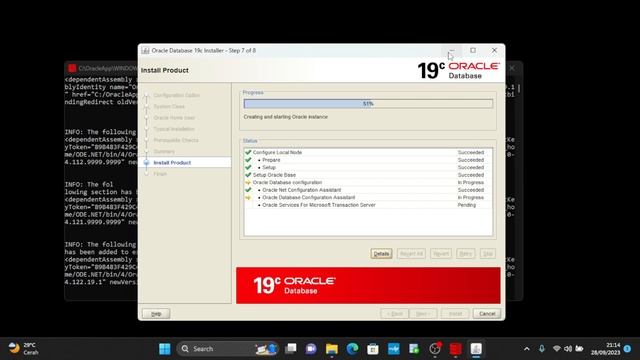Viewport: 640px width, 360px height.
Task: Click yellow arrow beside Oracle Database configuration
Action: (x=248, y=182)
